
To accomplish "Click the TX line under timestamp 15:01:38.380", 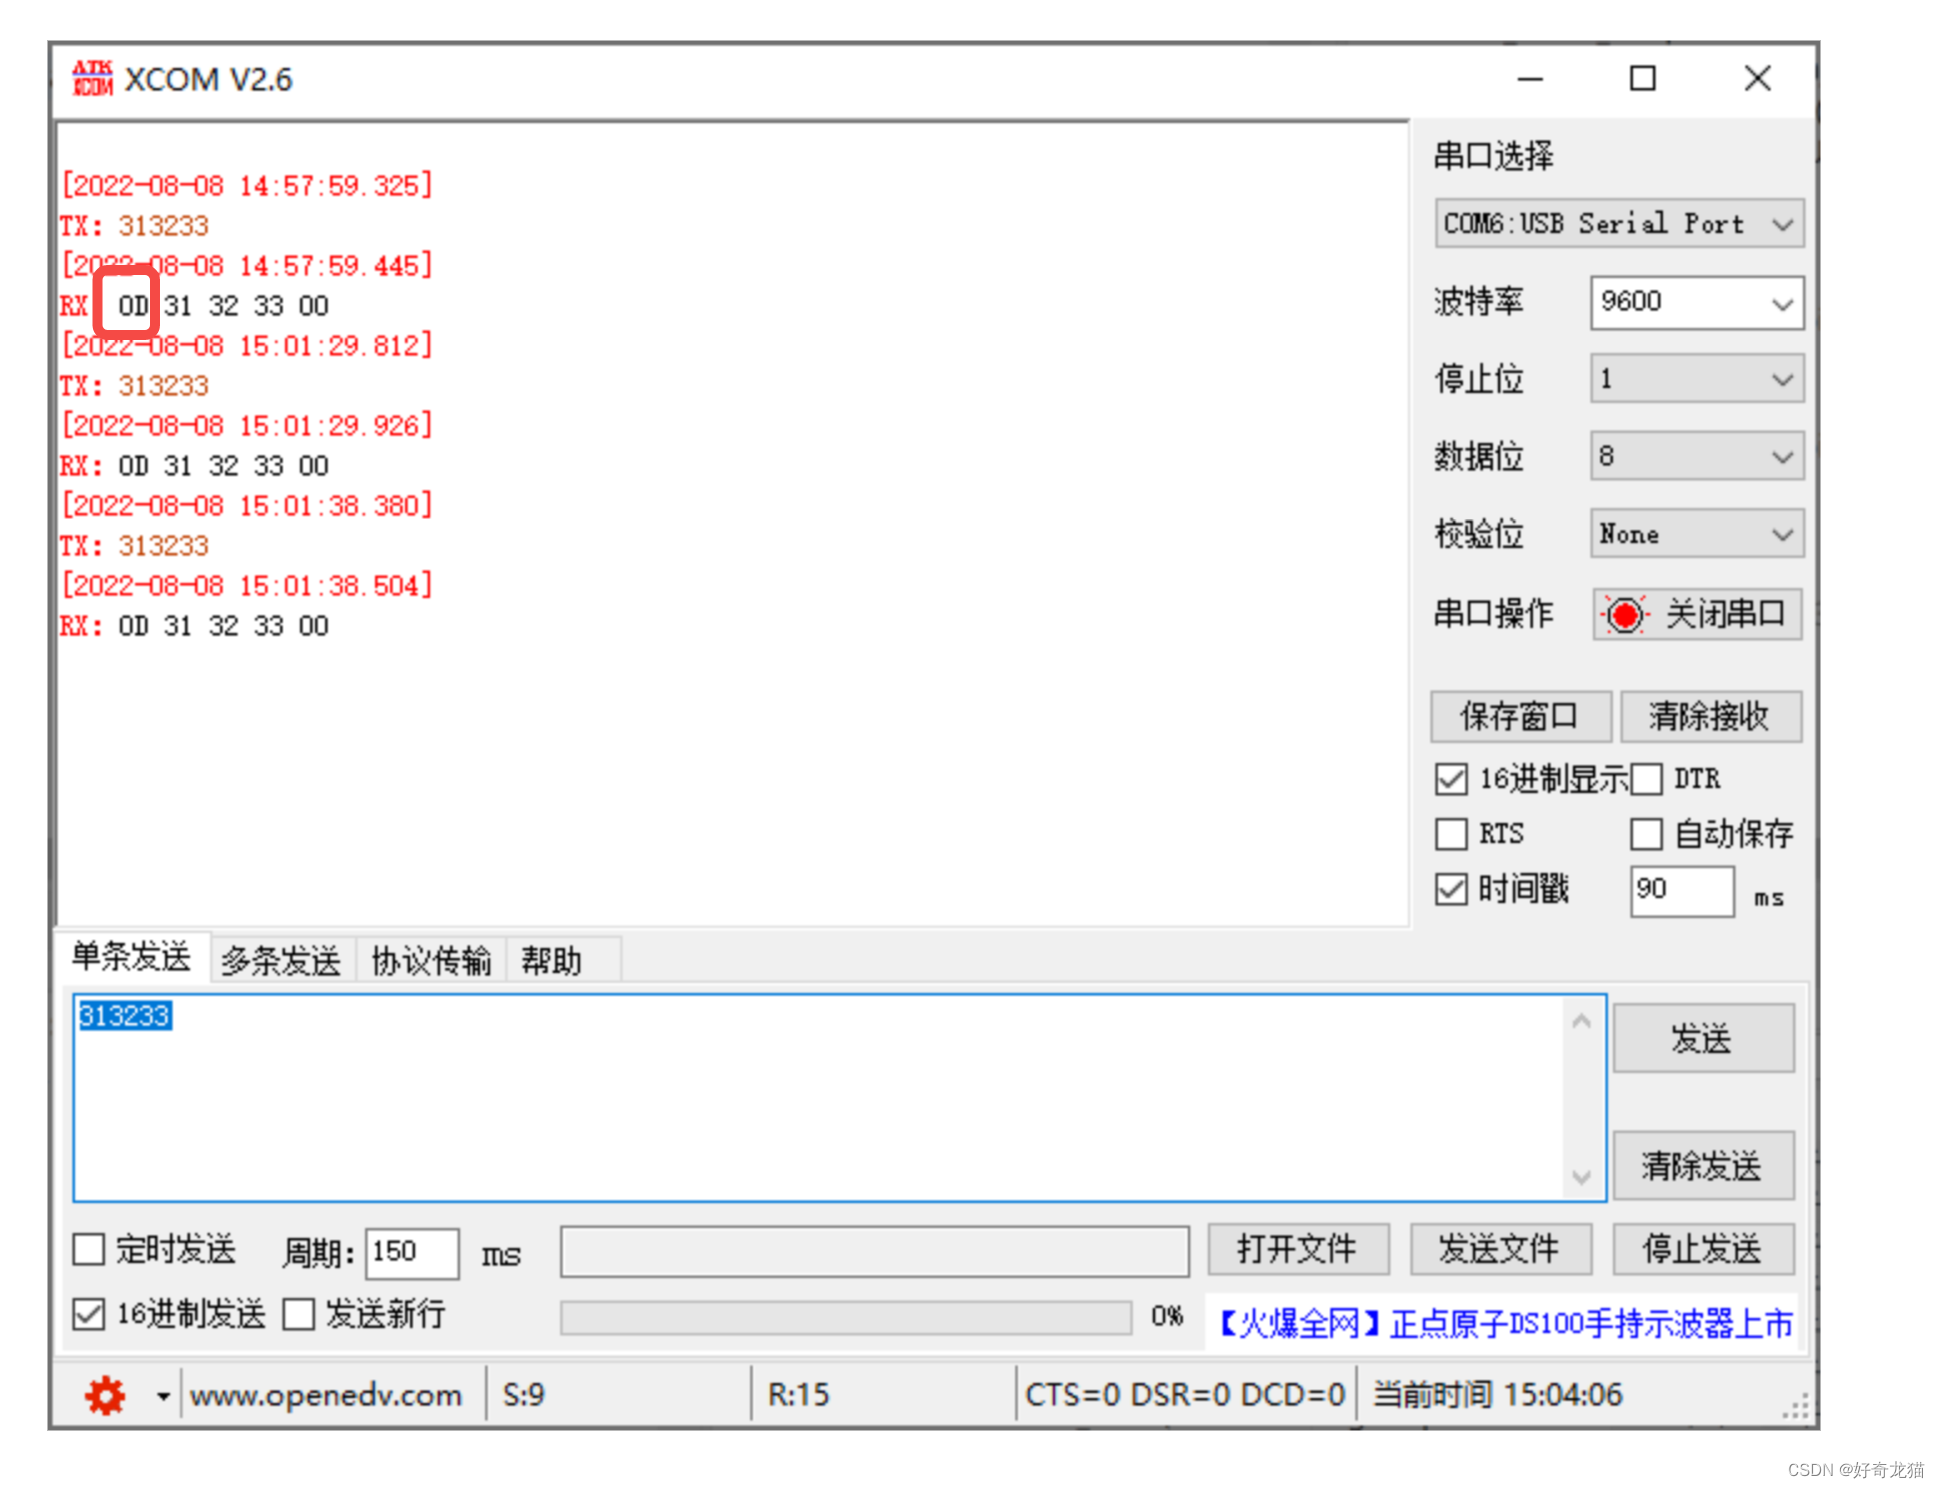I will [x=134, y=546].
